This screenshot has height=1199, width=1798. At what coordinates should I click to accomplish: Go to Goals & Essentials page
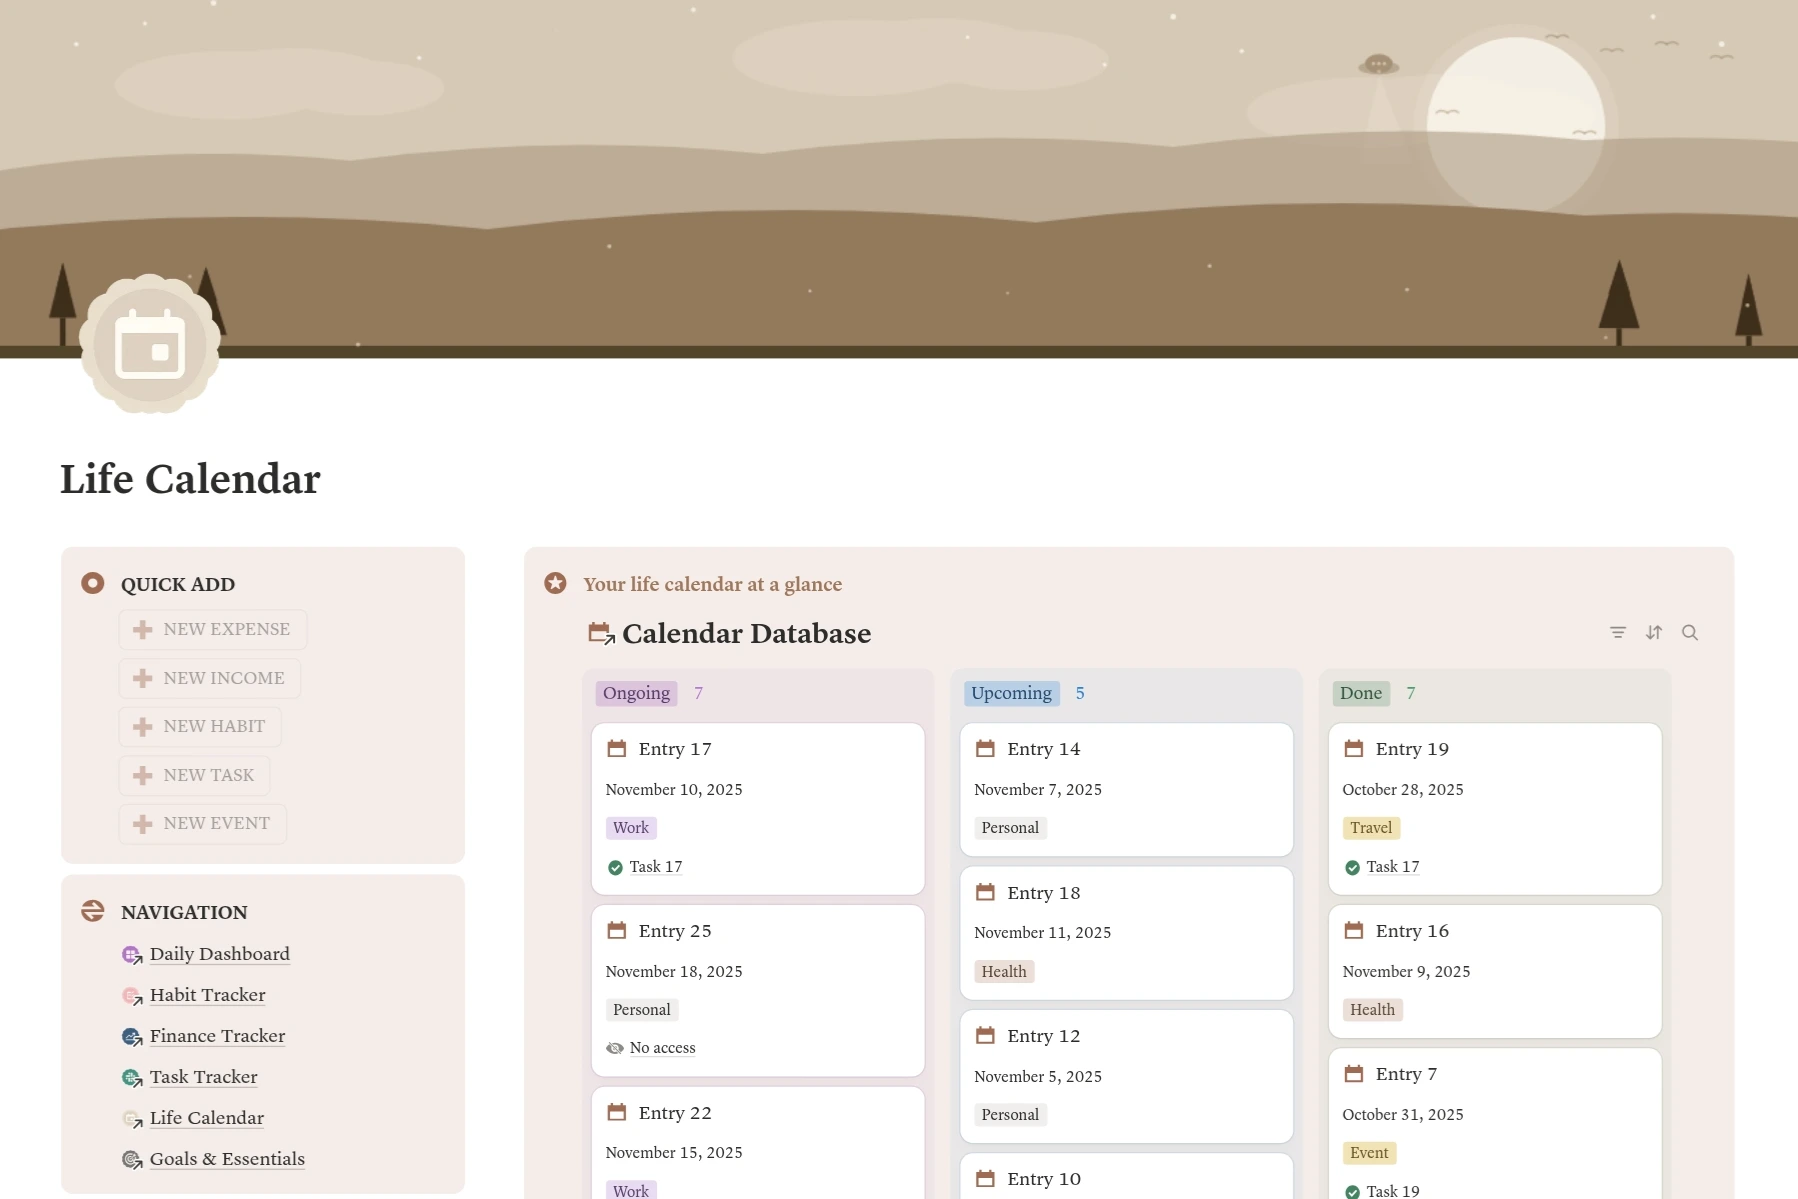click(x=227, y=1159)
